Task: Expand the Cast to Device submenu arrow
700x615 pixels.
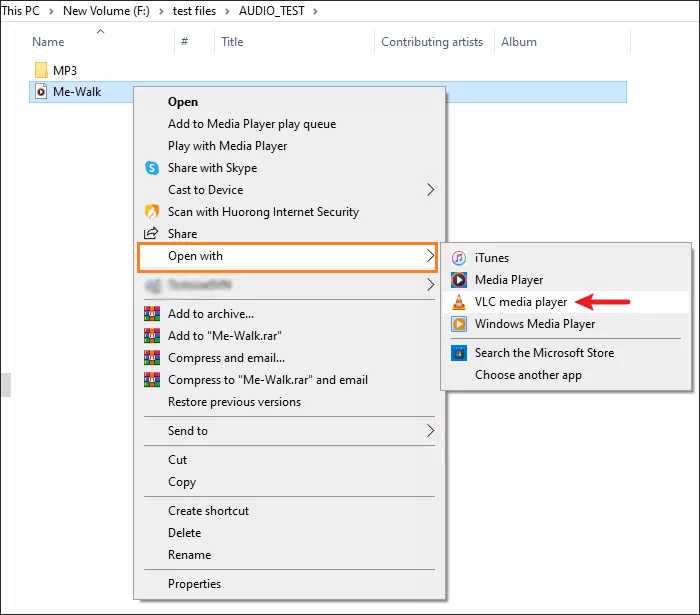Action: pos(430,190)
